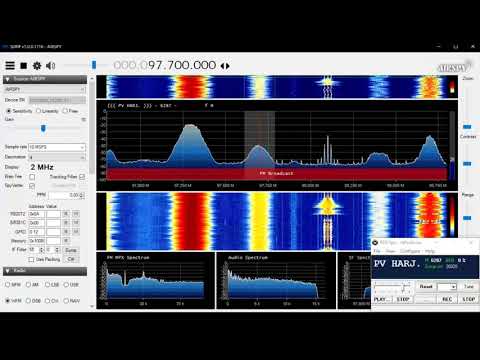The width and height of the screenshot is (480, 360).
Task: Toggle the Bias-Tee checkbox
Action: coord(32,177)
